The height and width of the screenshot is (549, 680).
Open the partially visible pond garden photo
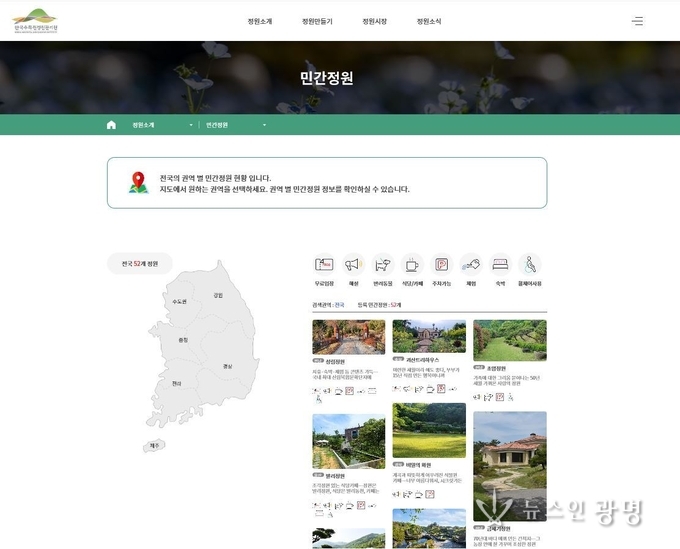pos(429,529)
